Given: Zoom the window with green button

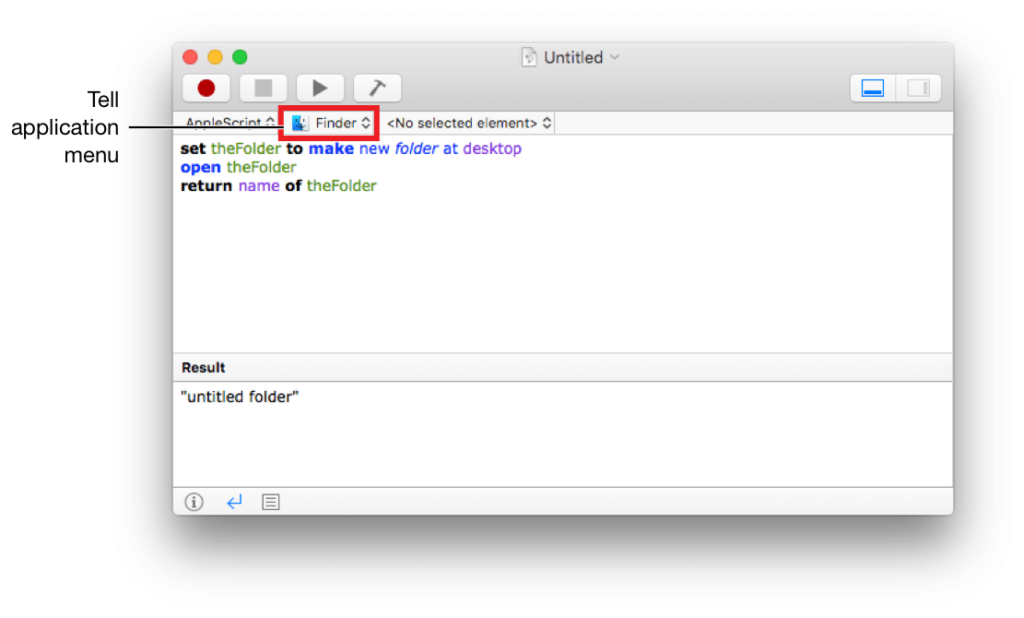Looking at the screenshot, I should point(240,57).
